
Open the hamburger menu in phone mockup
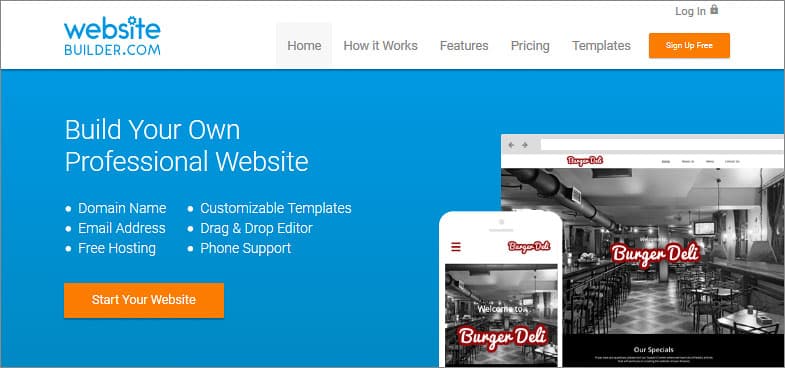click(456, 247)
